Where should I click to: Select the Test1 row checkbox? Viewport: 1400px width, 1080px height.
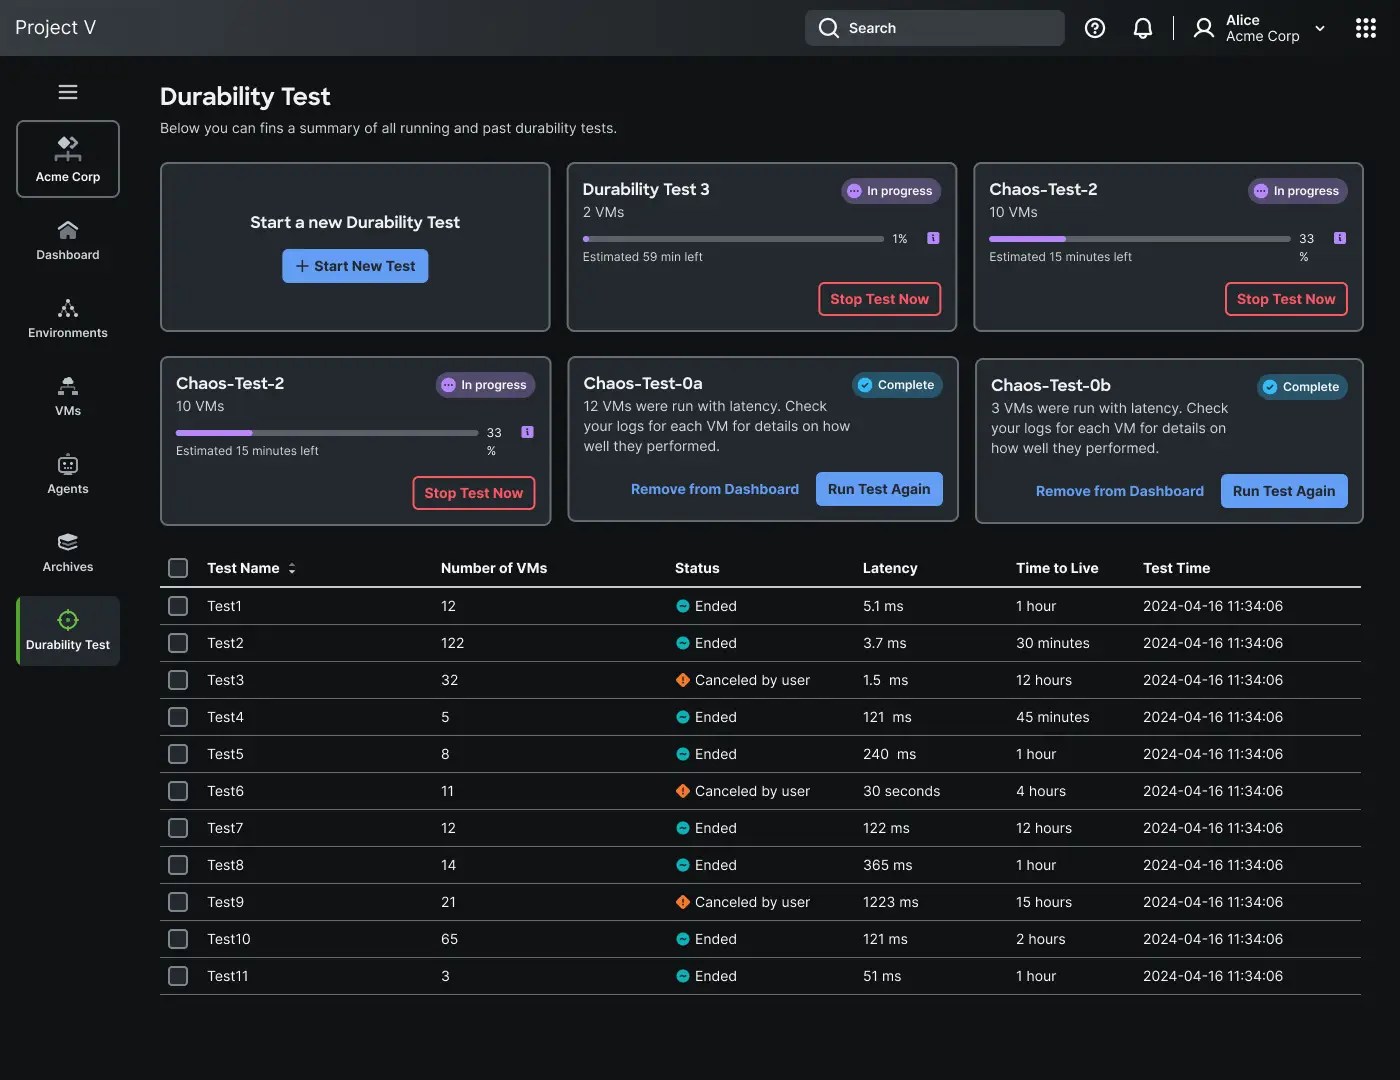(178, 606)
